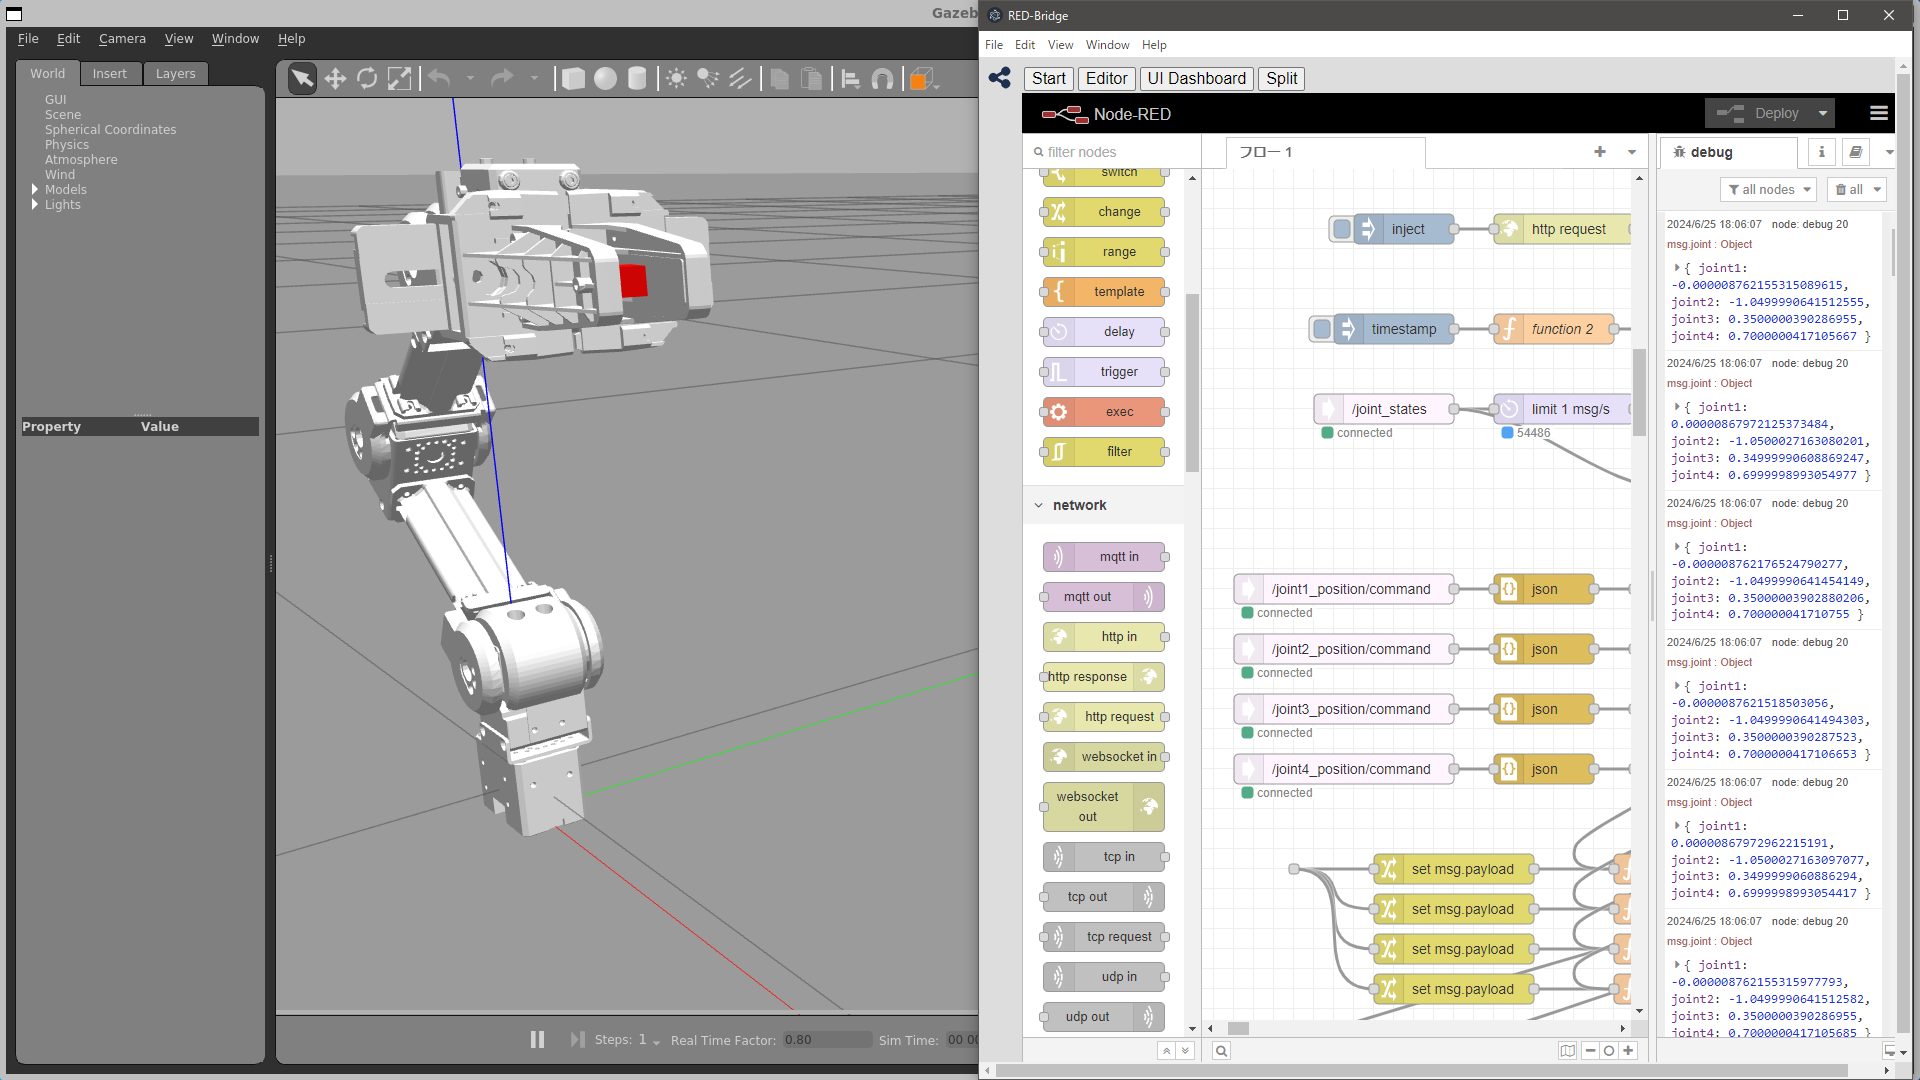Expand the Lights tree item
The height and width of the screenshot is (1080, 1920).
[35, 204]
